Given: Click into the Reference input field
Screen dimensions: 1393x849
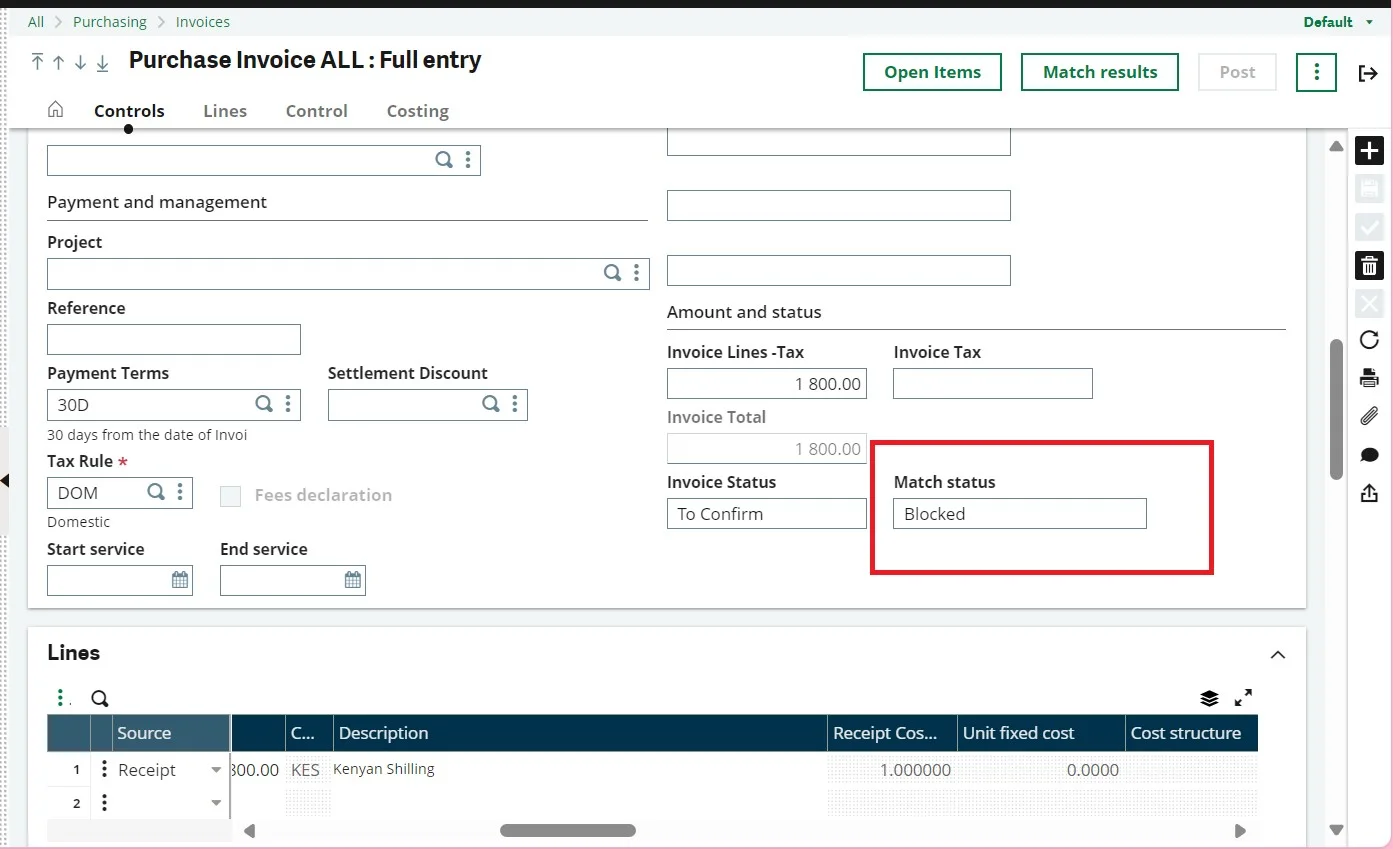Looking at the screenshot, I should (174, 340).
